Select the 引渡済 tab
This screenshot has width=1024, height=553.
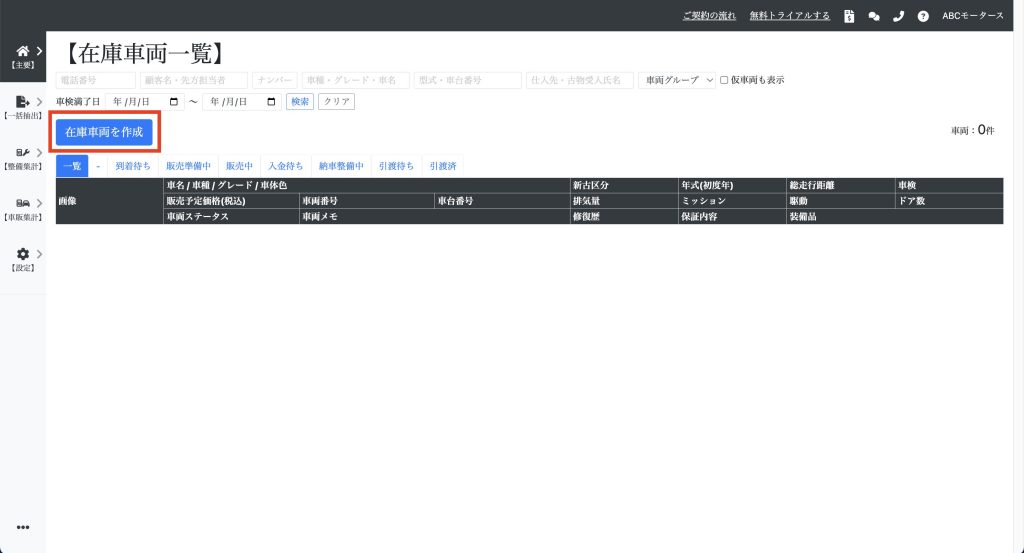click(443, 166)
